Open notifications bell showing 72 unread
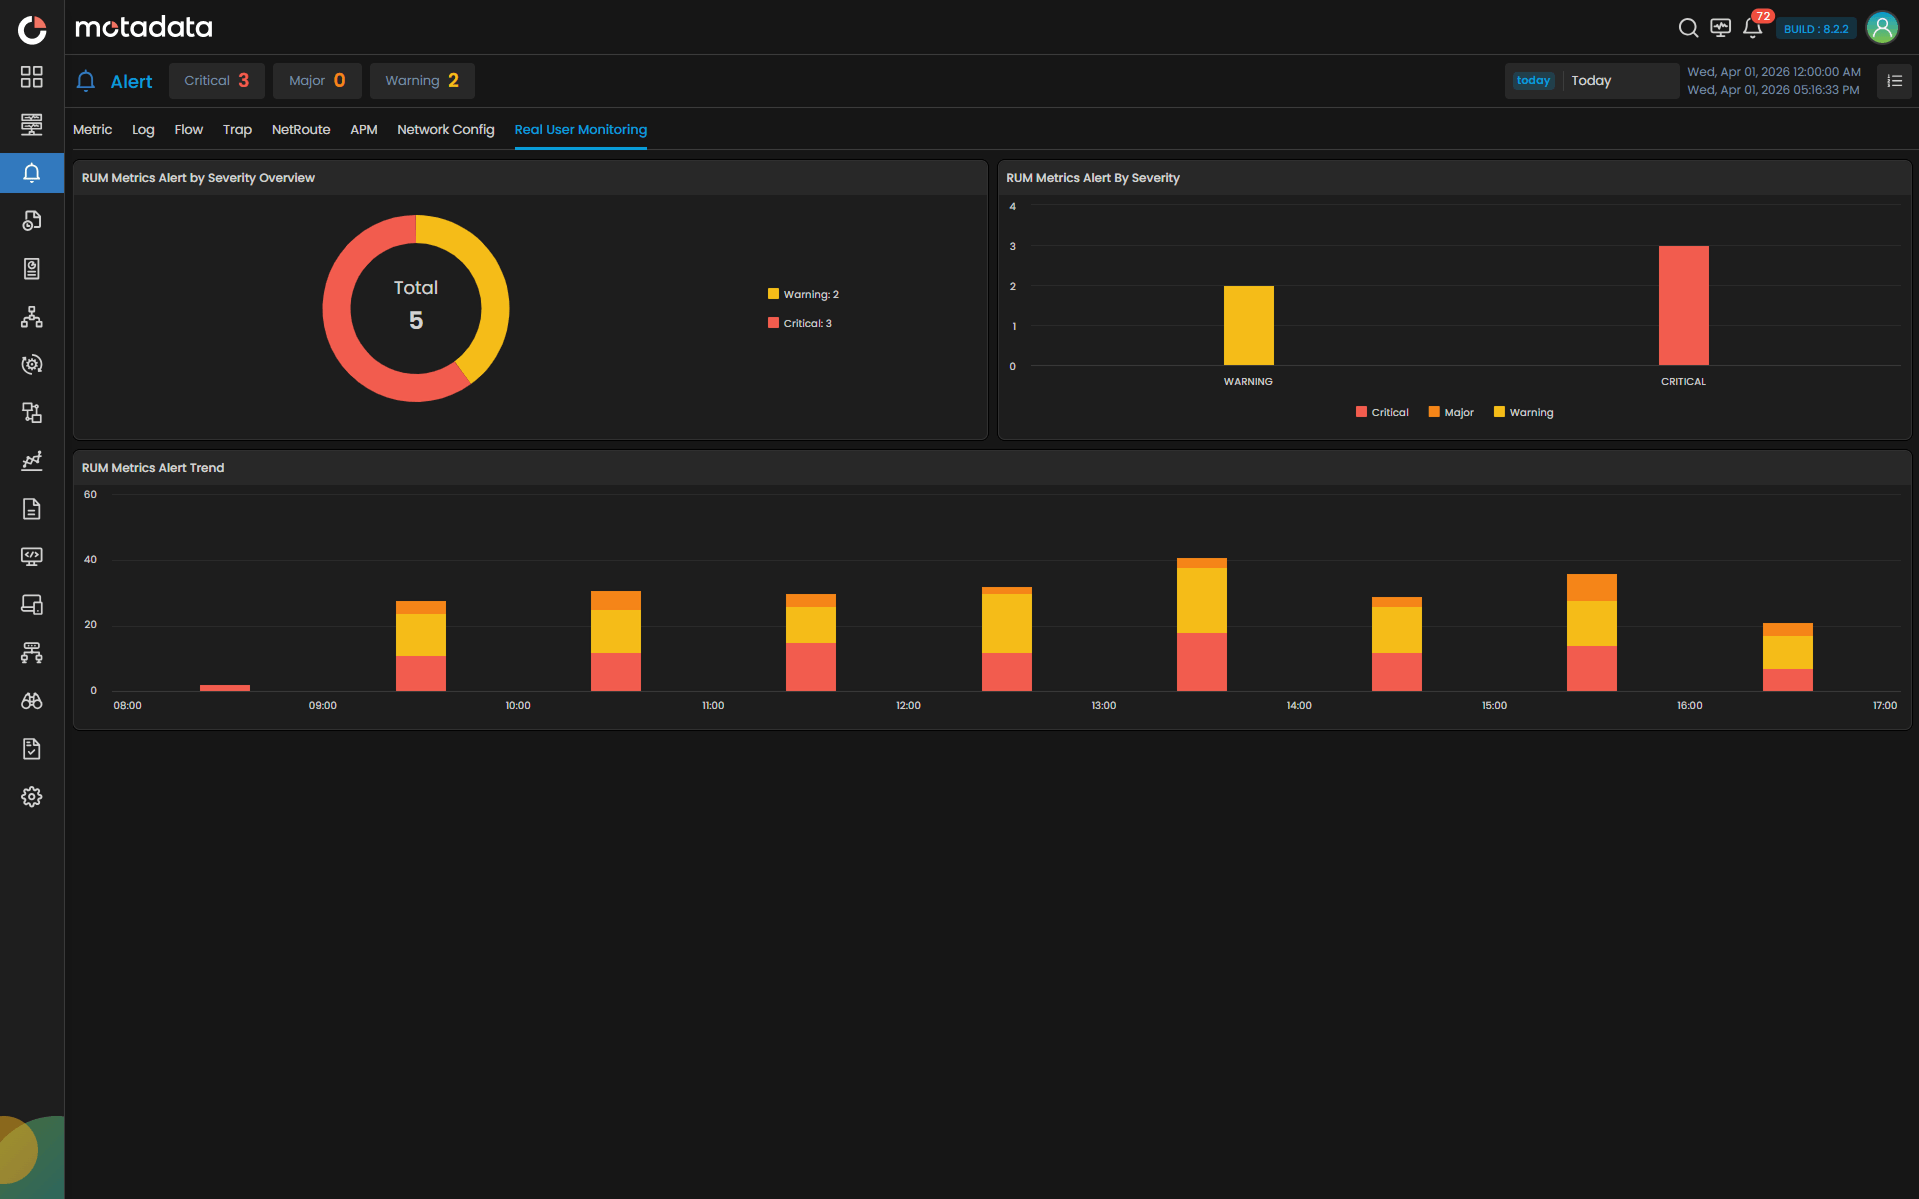This screenshot has height=1199, width=1919. 1752,28
